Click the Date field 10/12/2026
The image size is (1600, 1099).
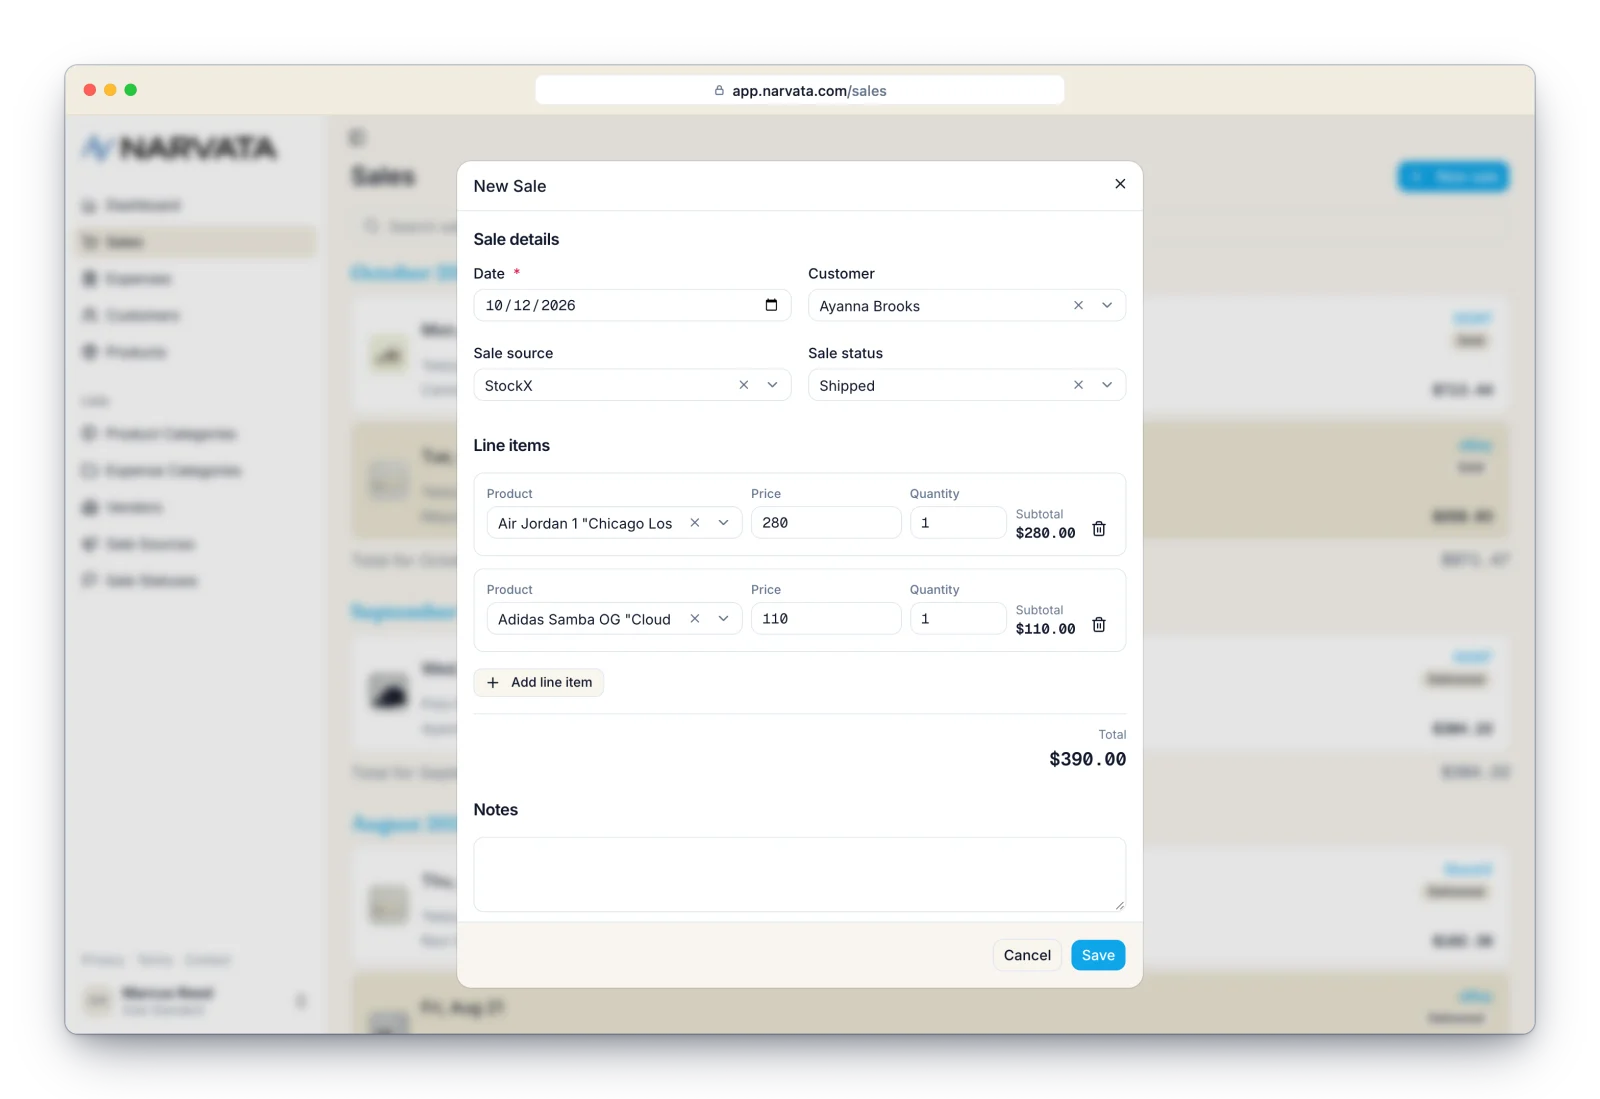click(632, 305)
